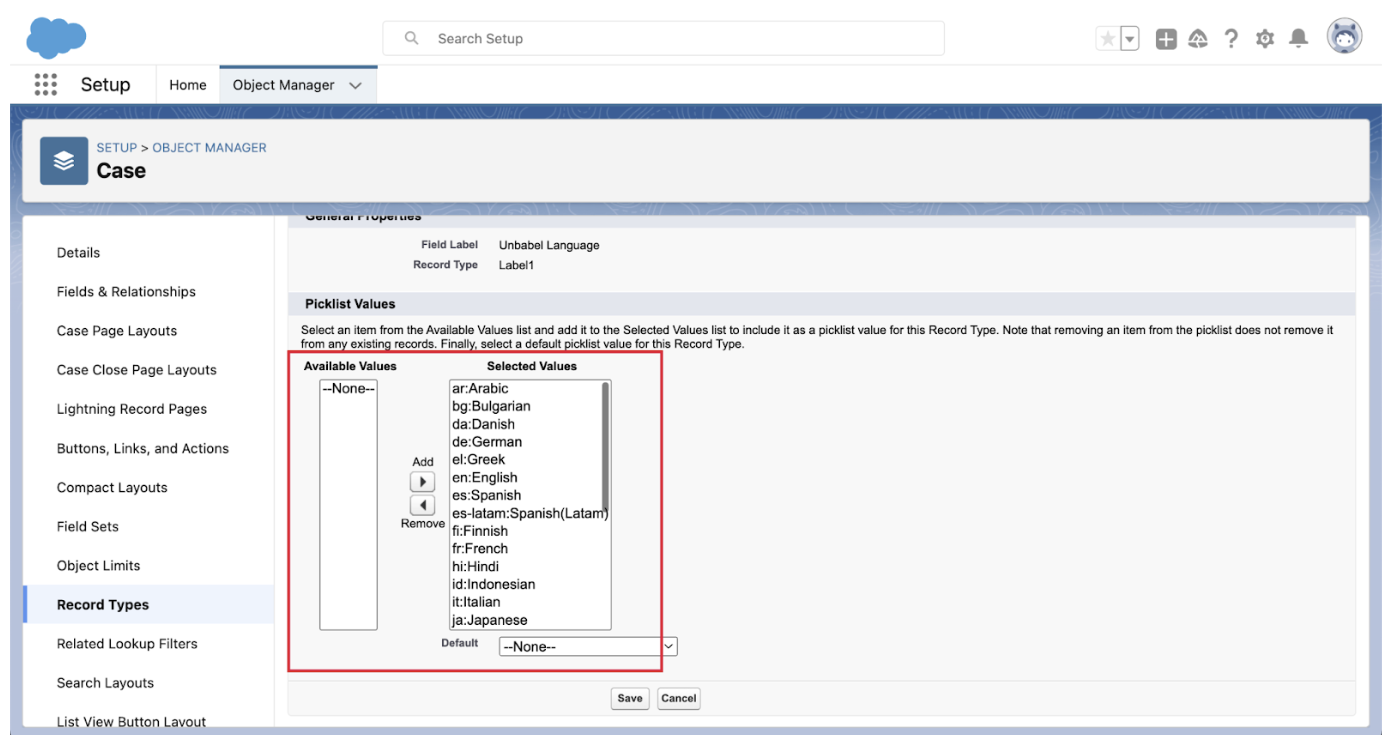This screenshot has height=748, width=1400.
Task: Open Details in the sidebar
Action: click(79, 253)
